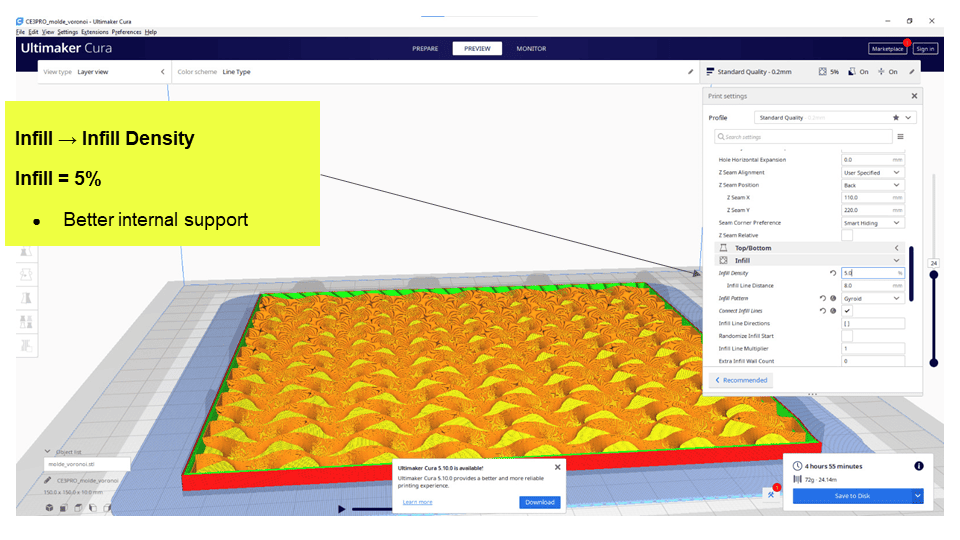Viewport: 960px width, 540px height.
Task: Click the Save to Disk button
Action: point(851,496)
